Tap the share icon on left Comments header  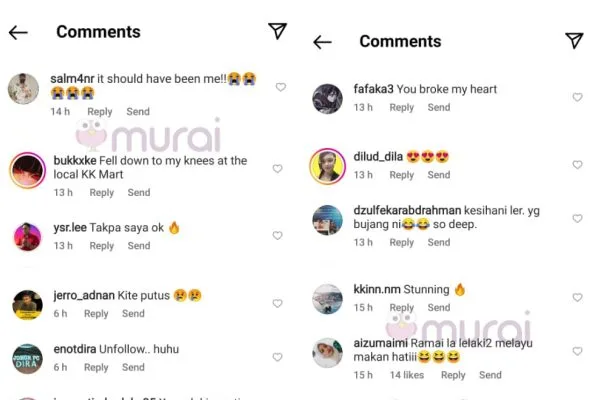[x=278, y=31]
